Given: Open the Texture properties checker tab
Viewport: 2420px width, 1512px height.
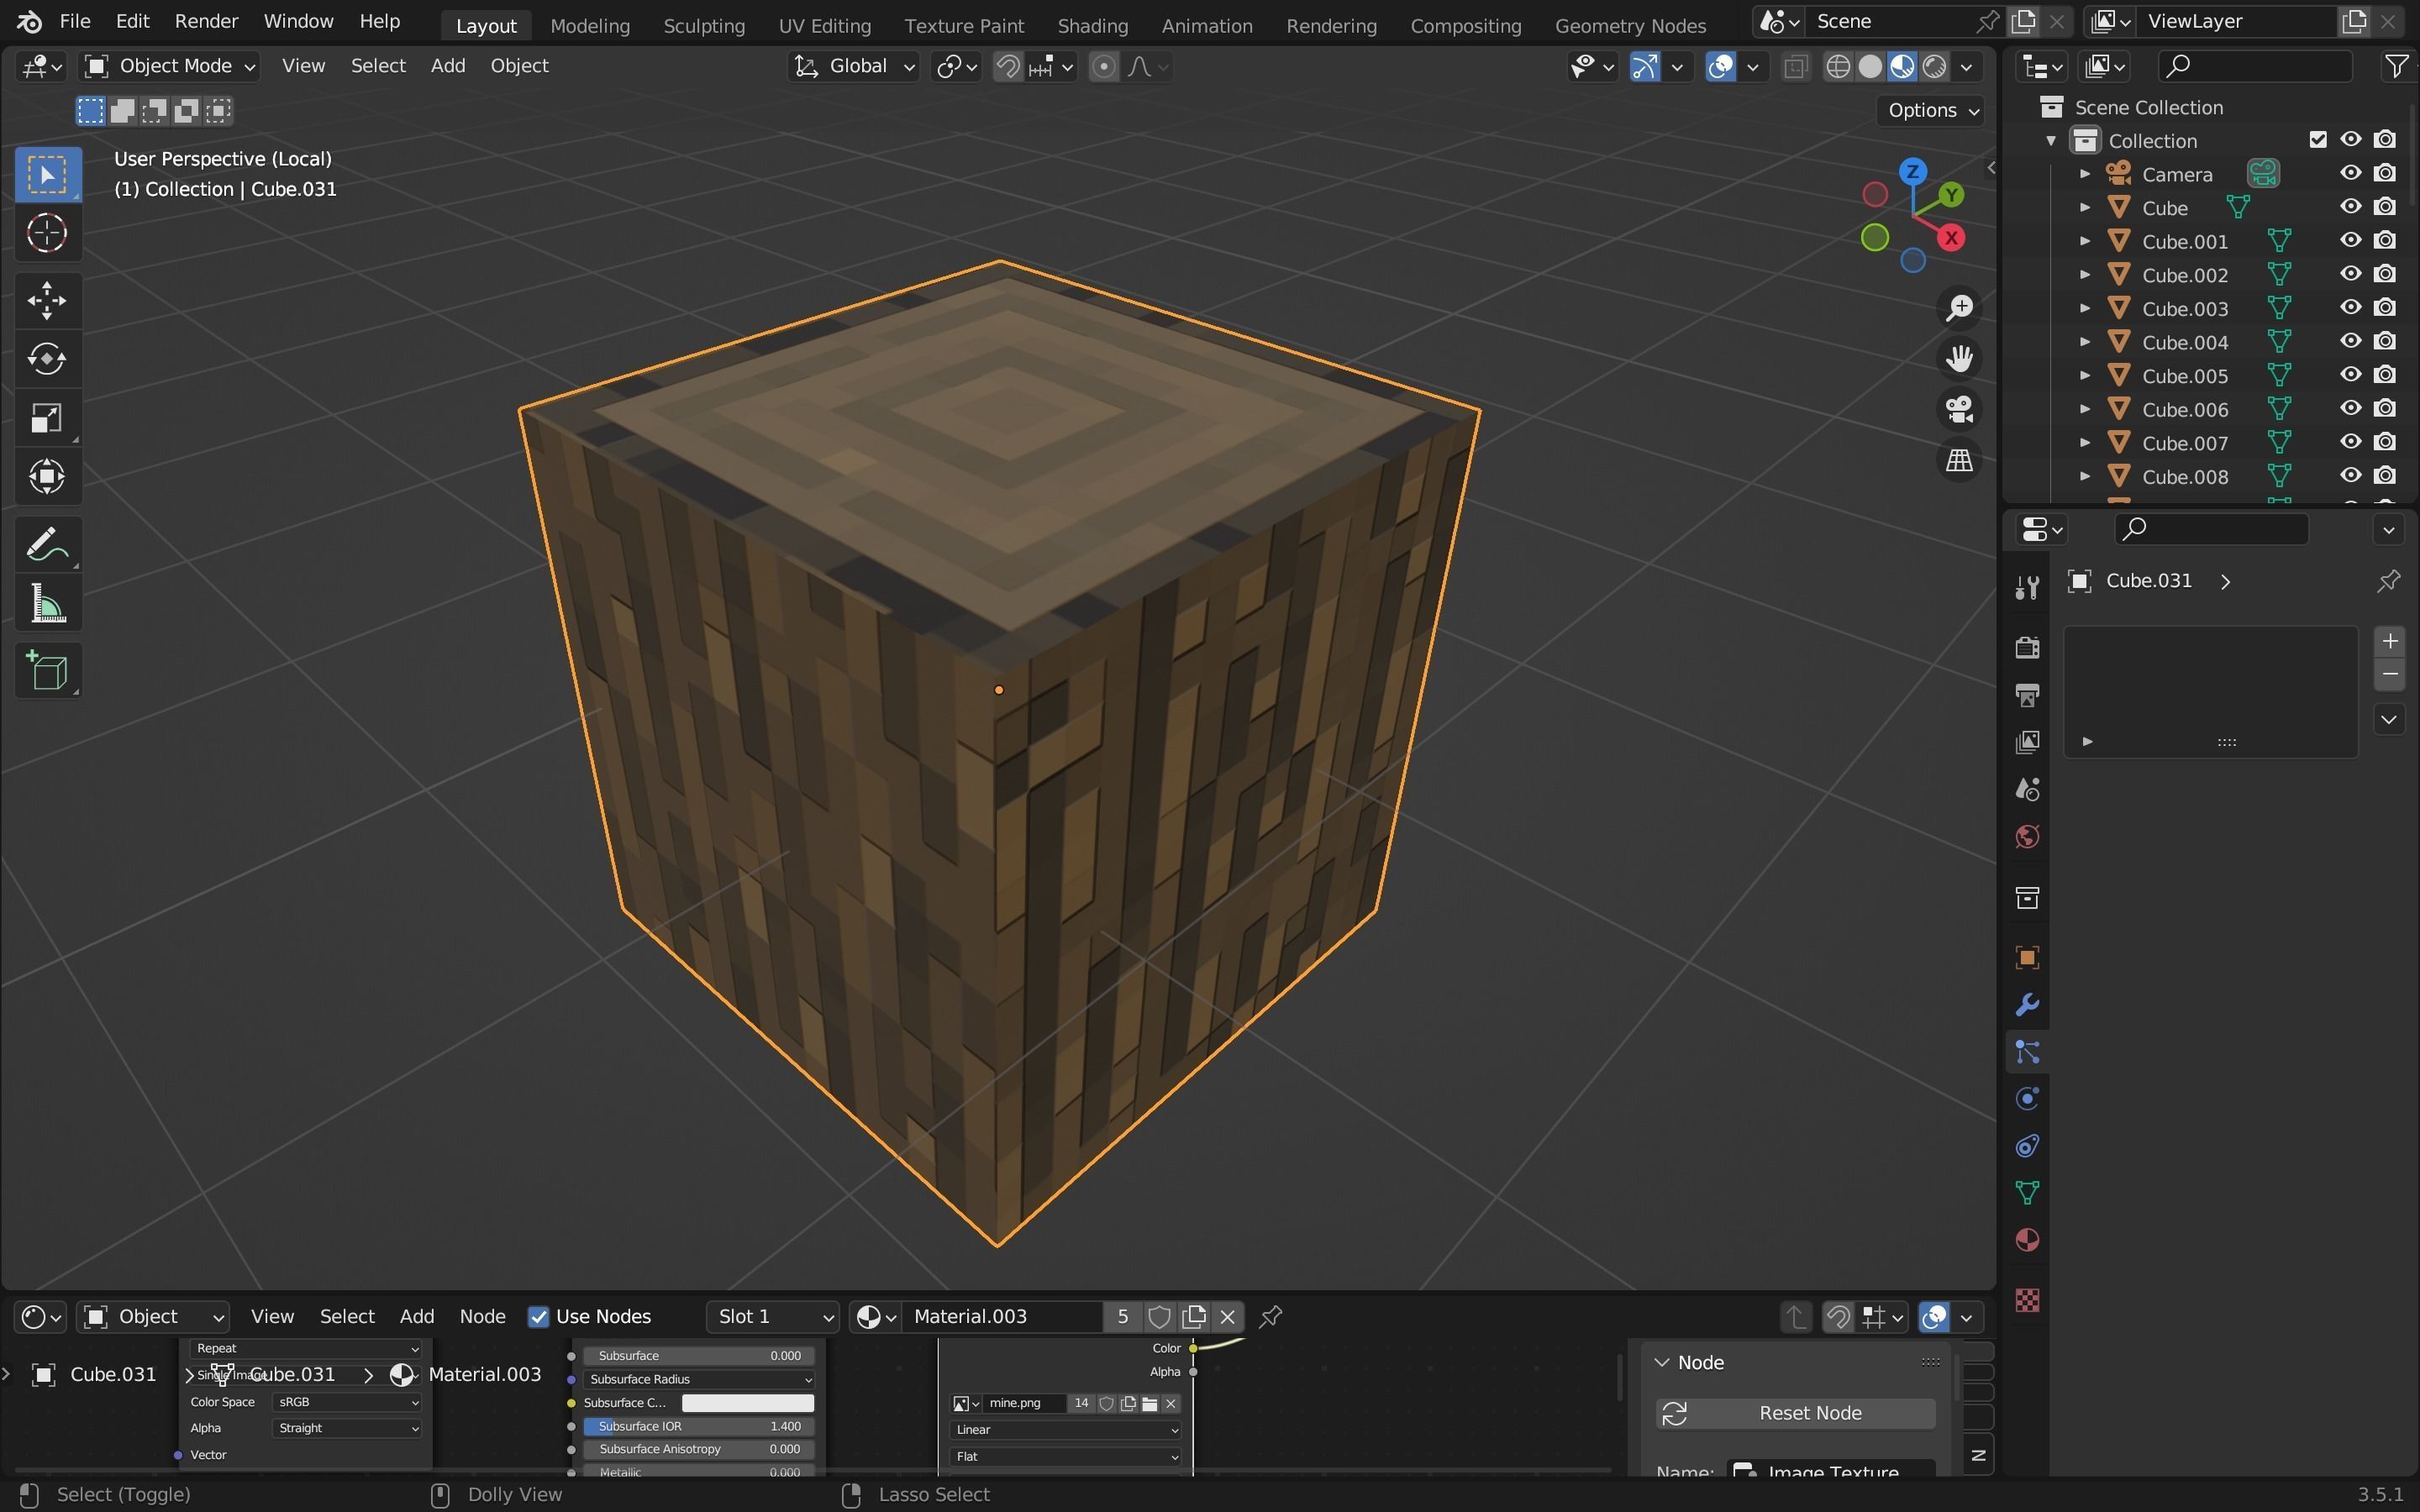Looking at the screenshot, I should [2027, 1300].
